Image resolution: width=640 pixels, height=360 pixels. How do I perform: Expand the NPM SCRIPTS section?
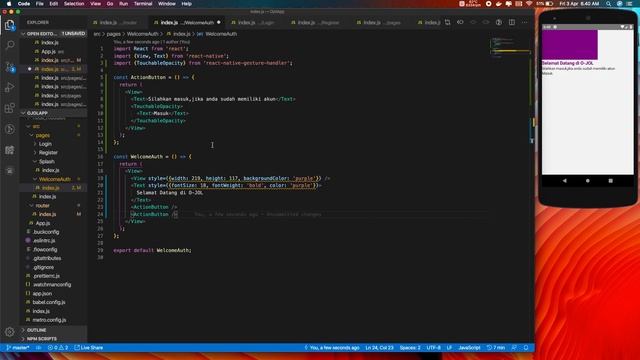tap(54, 339)
